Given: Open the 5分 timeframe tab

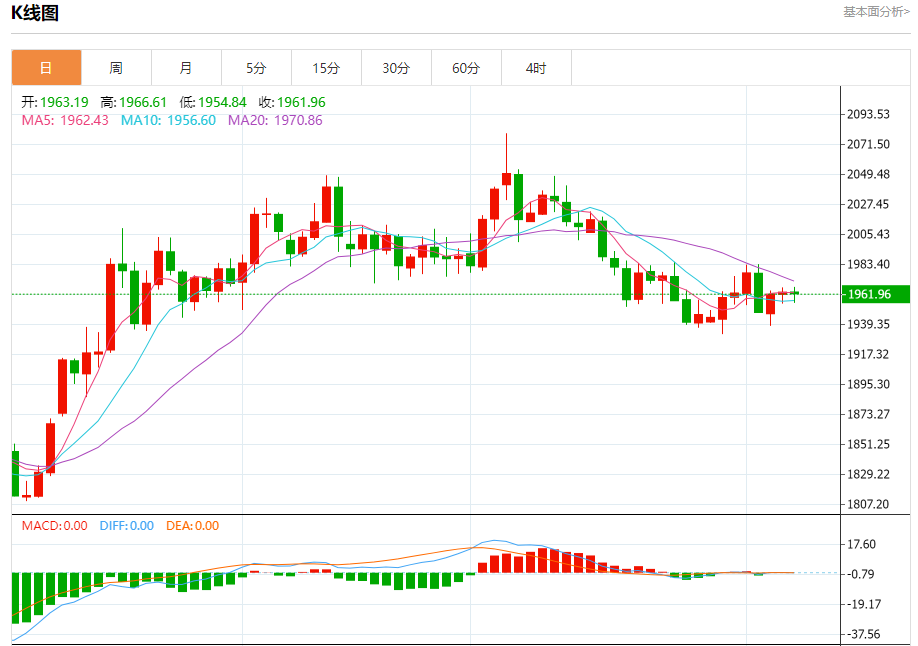Looking at the screenshot, I should click(256, 68).
